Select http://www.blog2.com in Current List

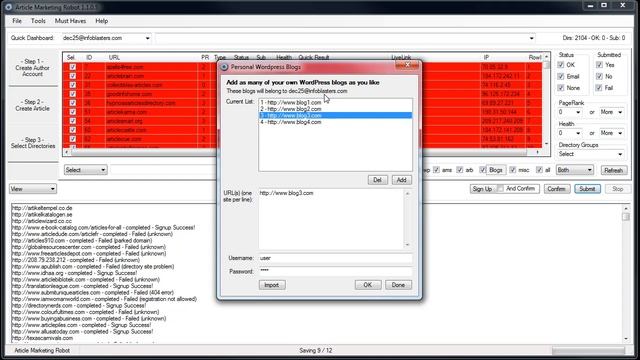click(x=335, y=109)
